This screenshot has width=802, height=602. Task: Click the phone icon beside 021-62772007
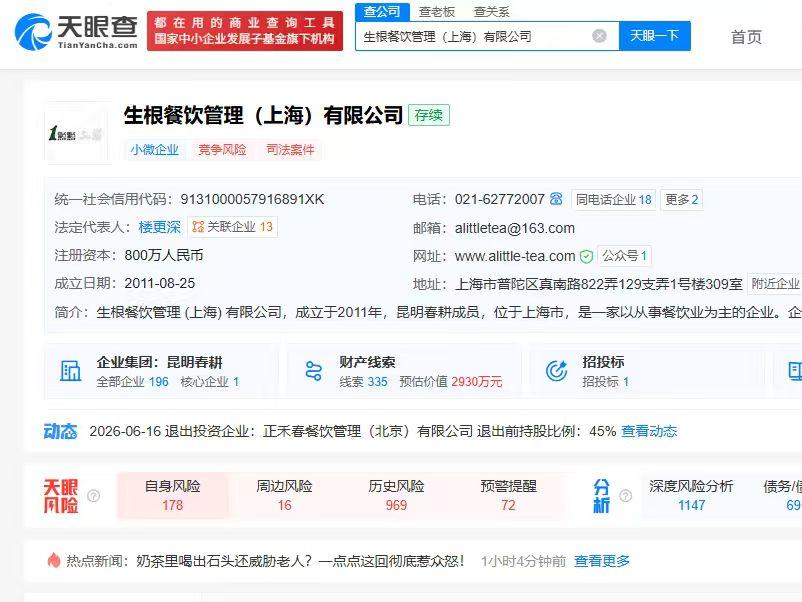(x=556, y=199)
